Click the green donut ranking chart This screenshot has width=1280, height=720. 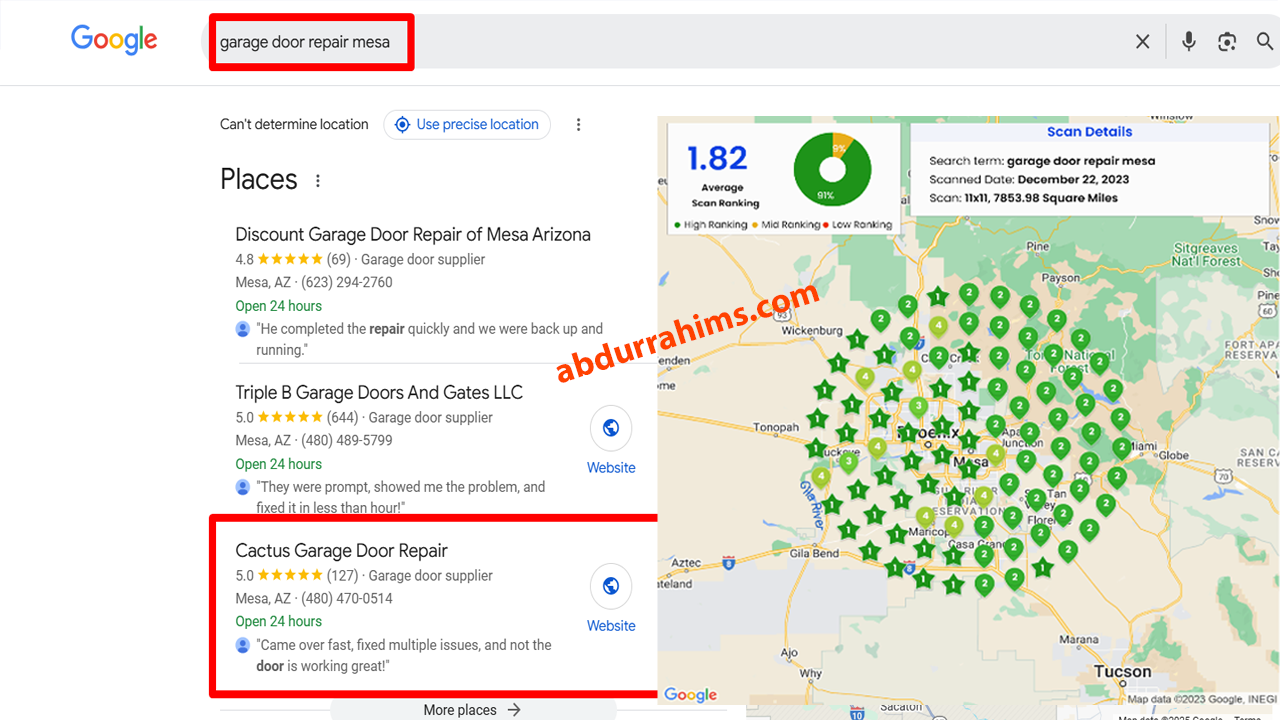[x=832, y=170]
